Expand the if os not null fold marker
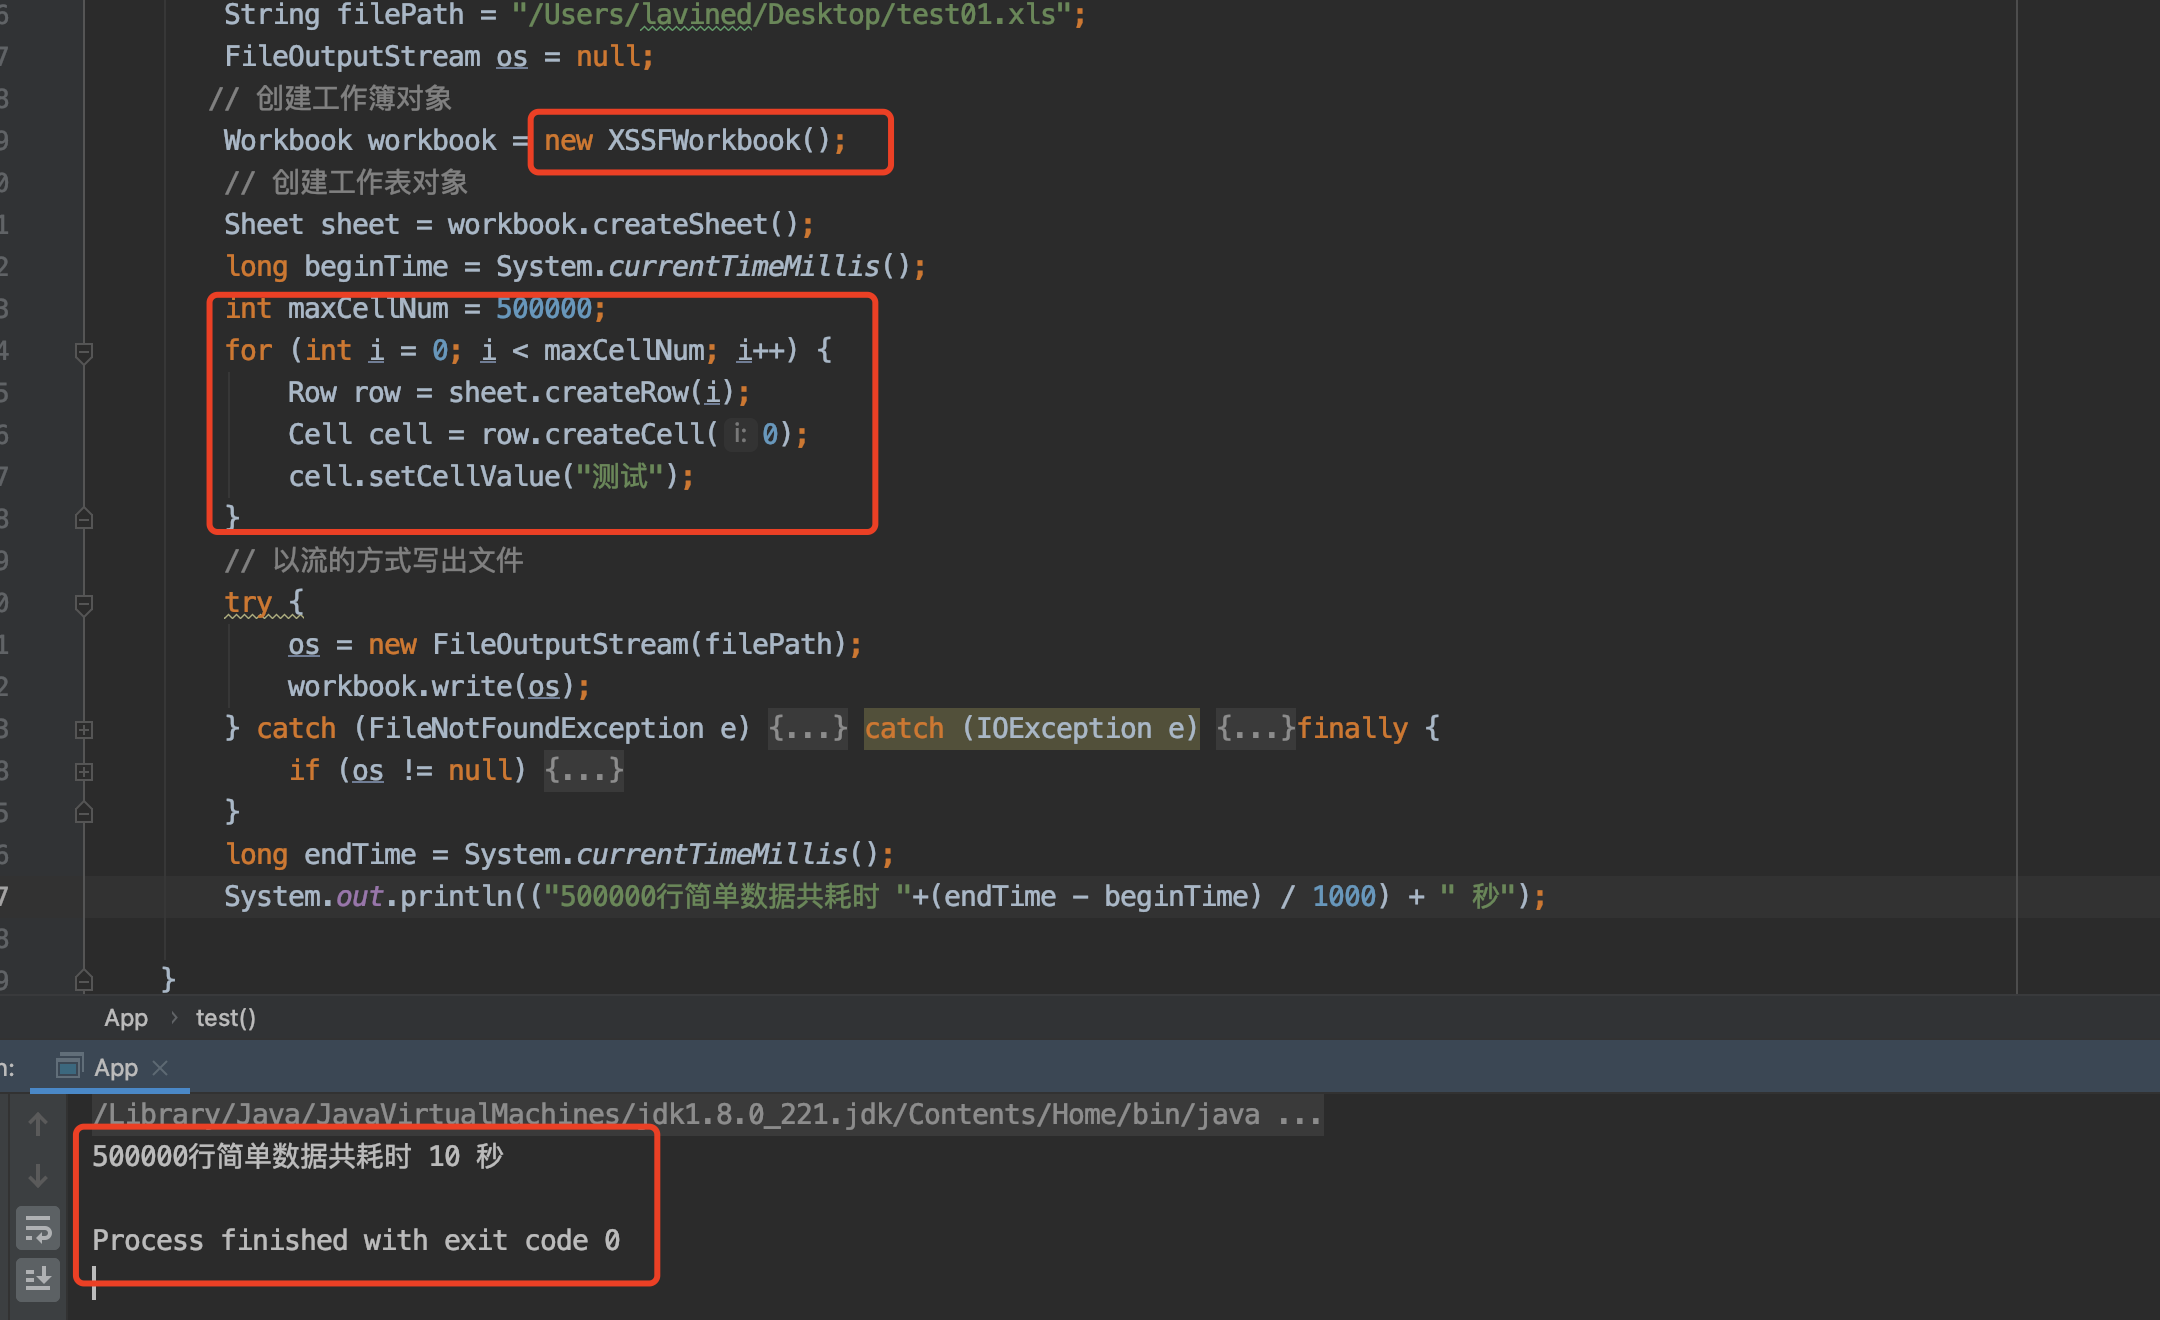This screenshot has width=2160, height=1320. click(x=84, y=771)
